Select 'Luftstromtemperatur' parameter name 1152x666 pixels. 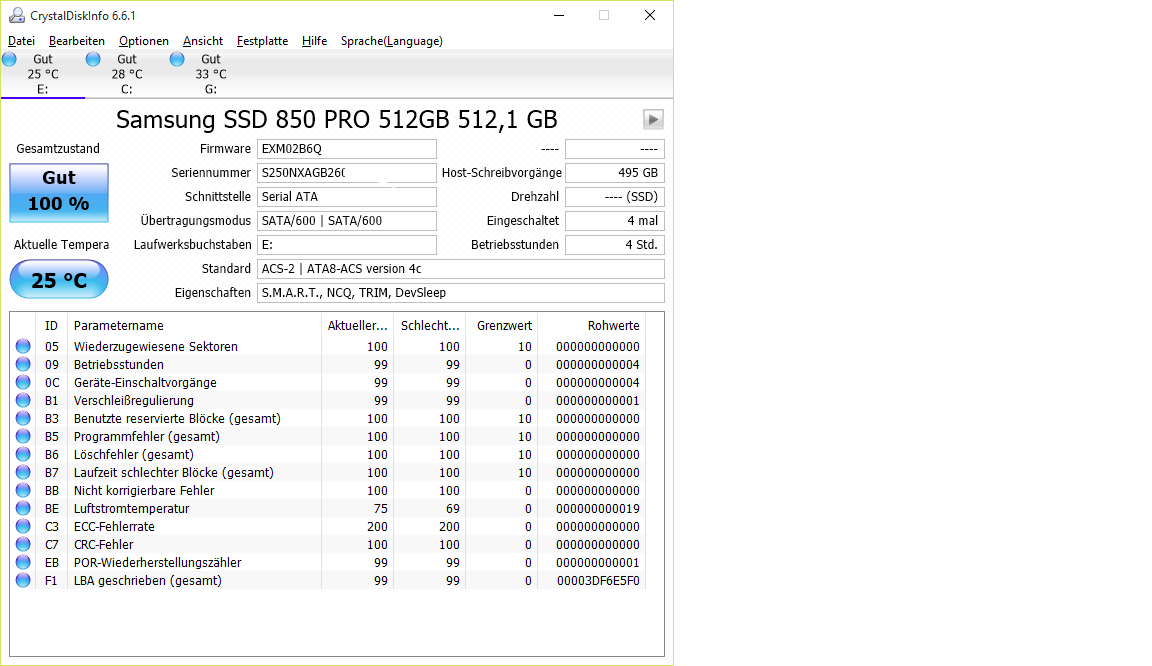(x=132, y=509)
